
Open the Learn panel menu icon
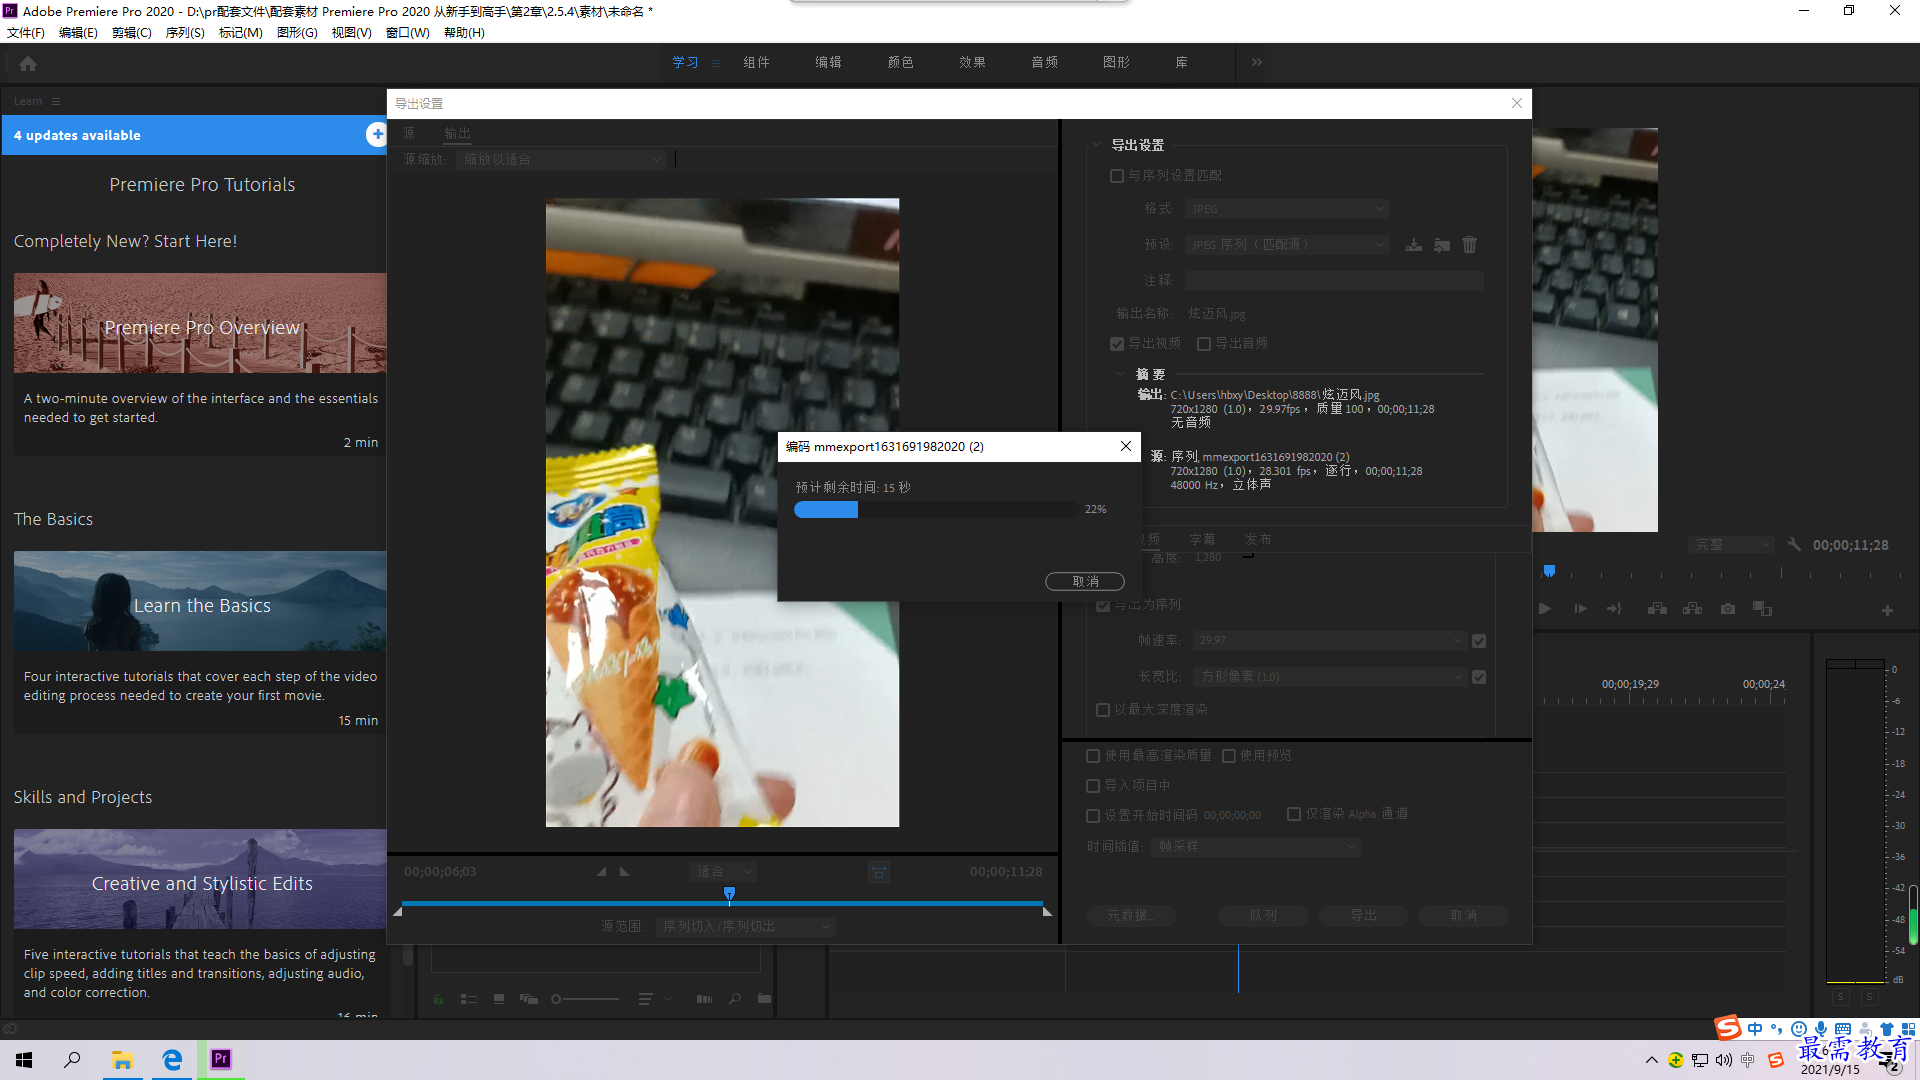[56, 101]
